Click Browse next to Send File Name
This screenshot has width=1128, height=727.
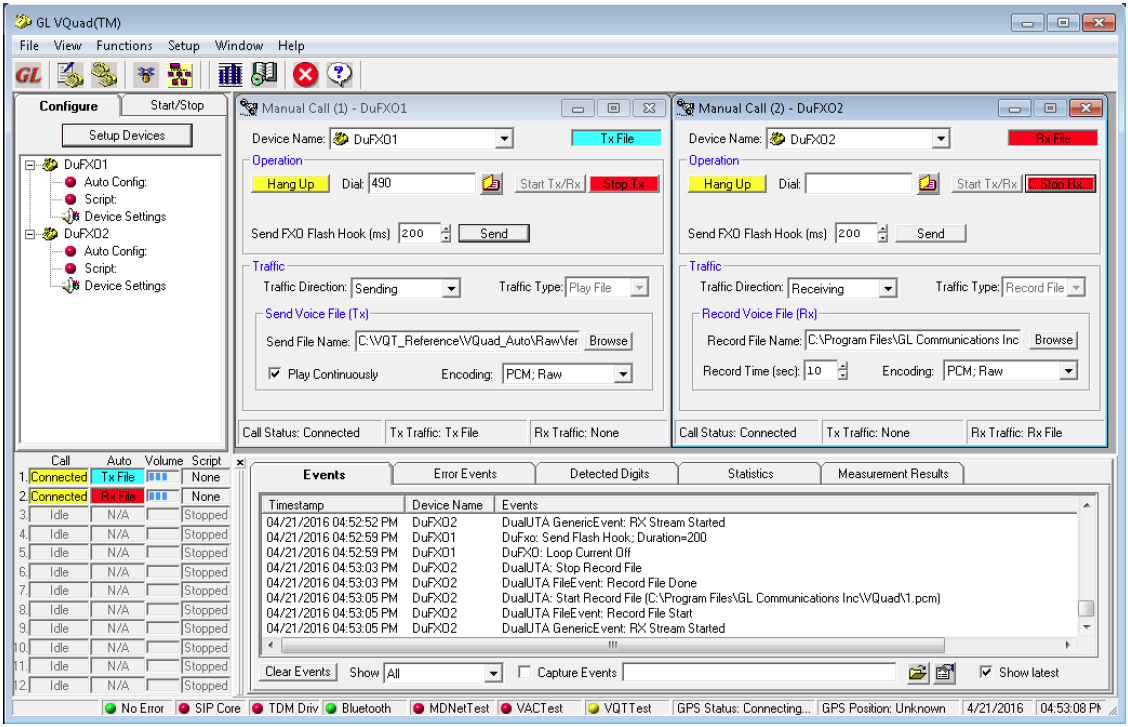[x=608, y=341]
